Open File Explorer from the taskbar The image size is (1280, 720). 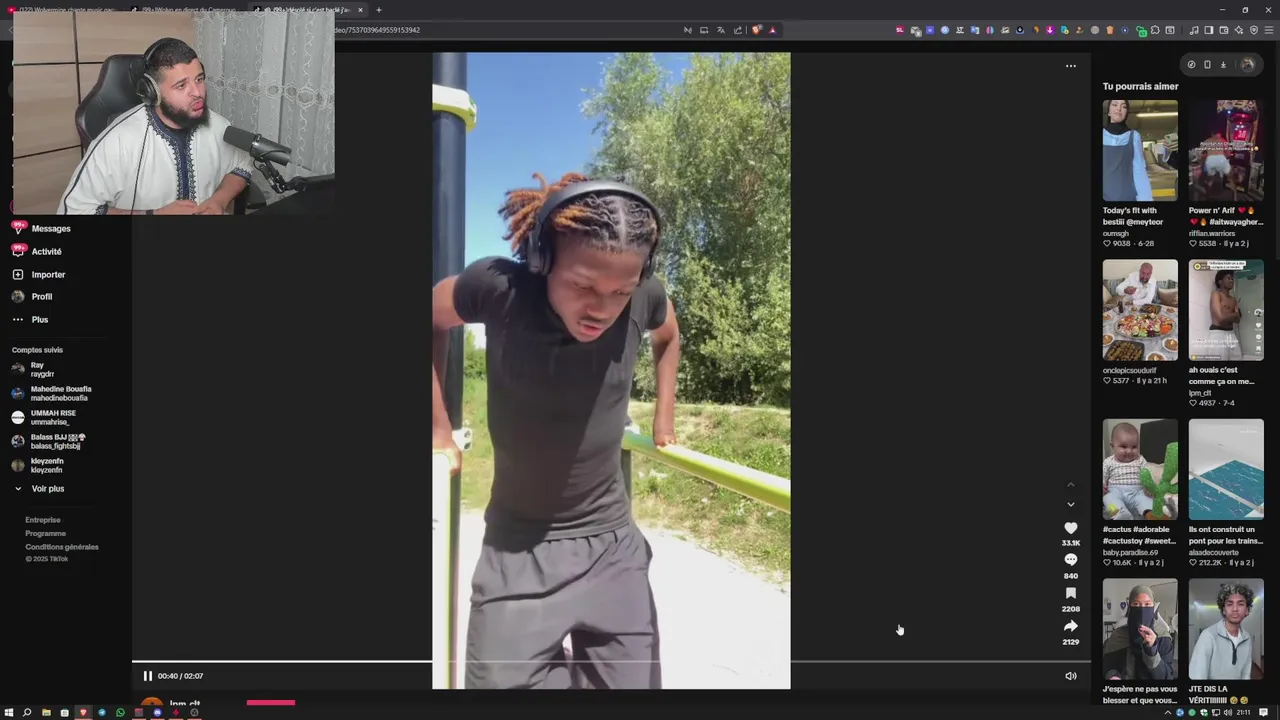click(46, 712)
